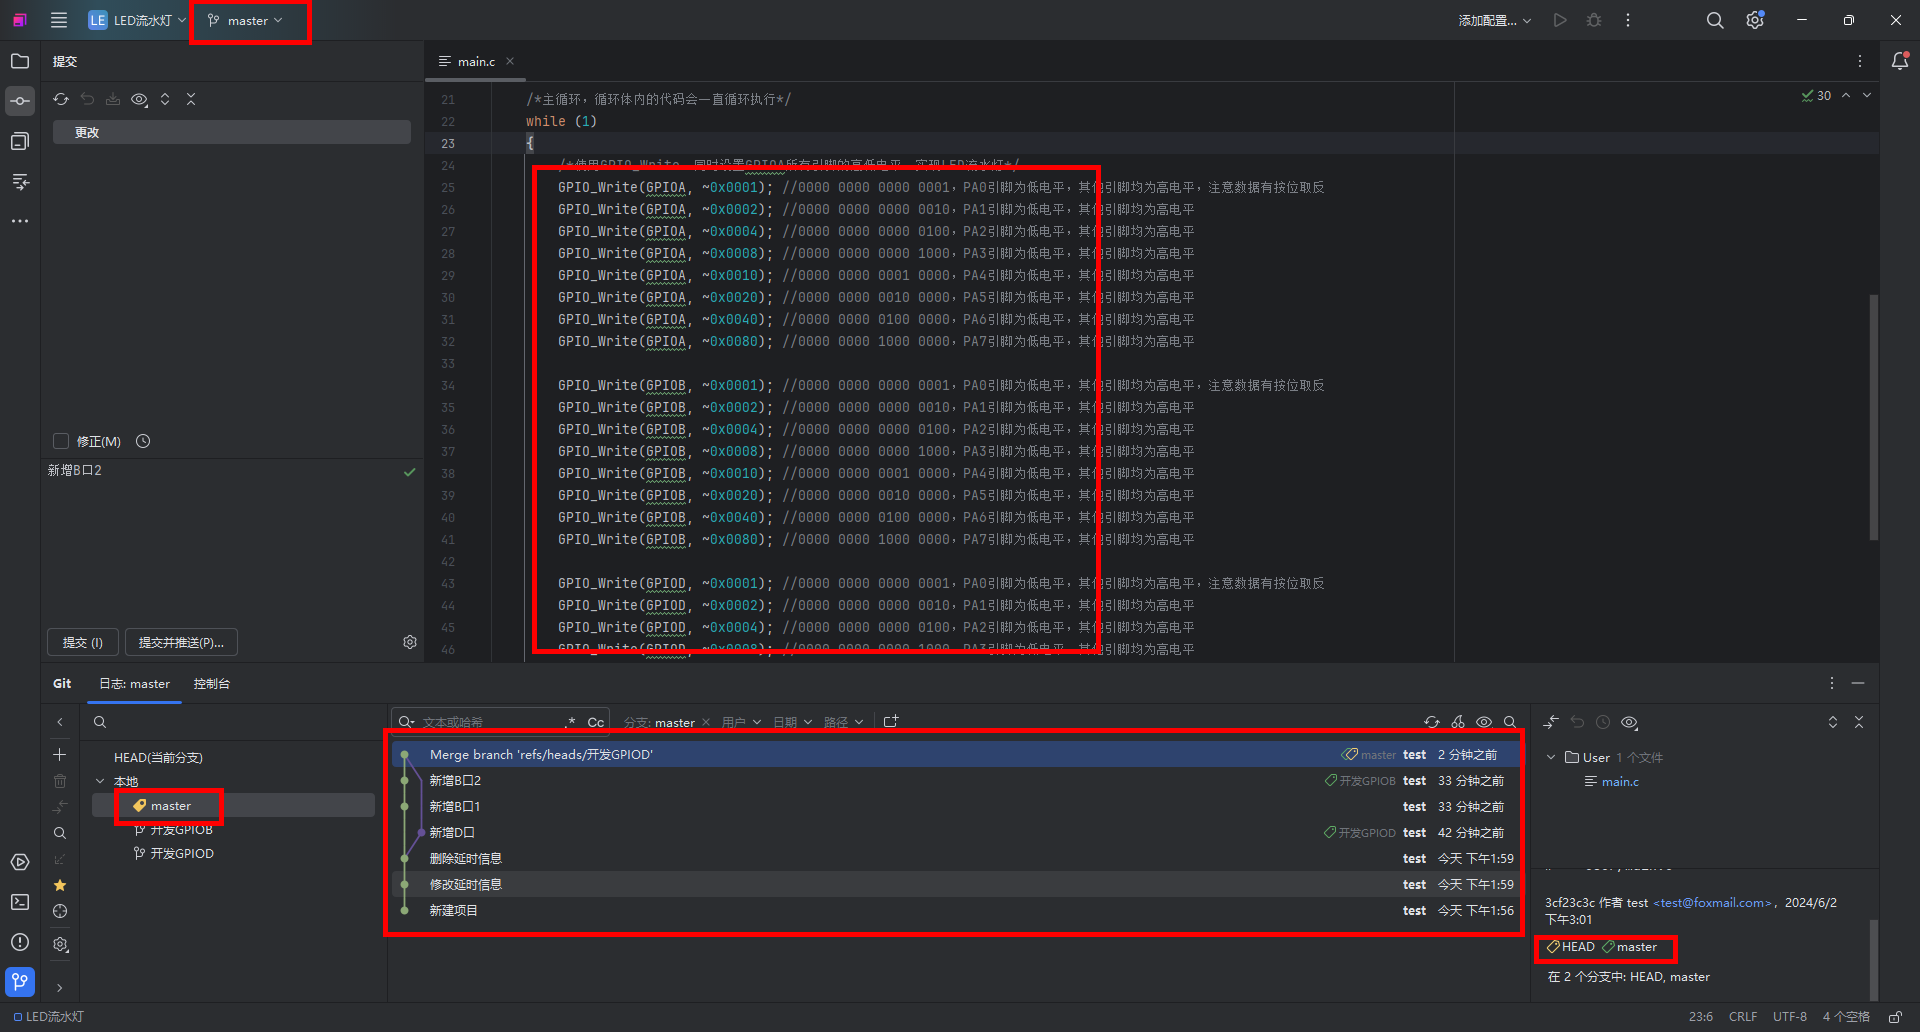Click the 提交并推送(P)... button

pyautogui.click(x=181, y=642)
